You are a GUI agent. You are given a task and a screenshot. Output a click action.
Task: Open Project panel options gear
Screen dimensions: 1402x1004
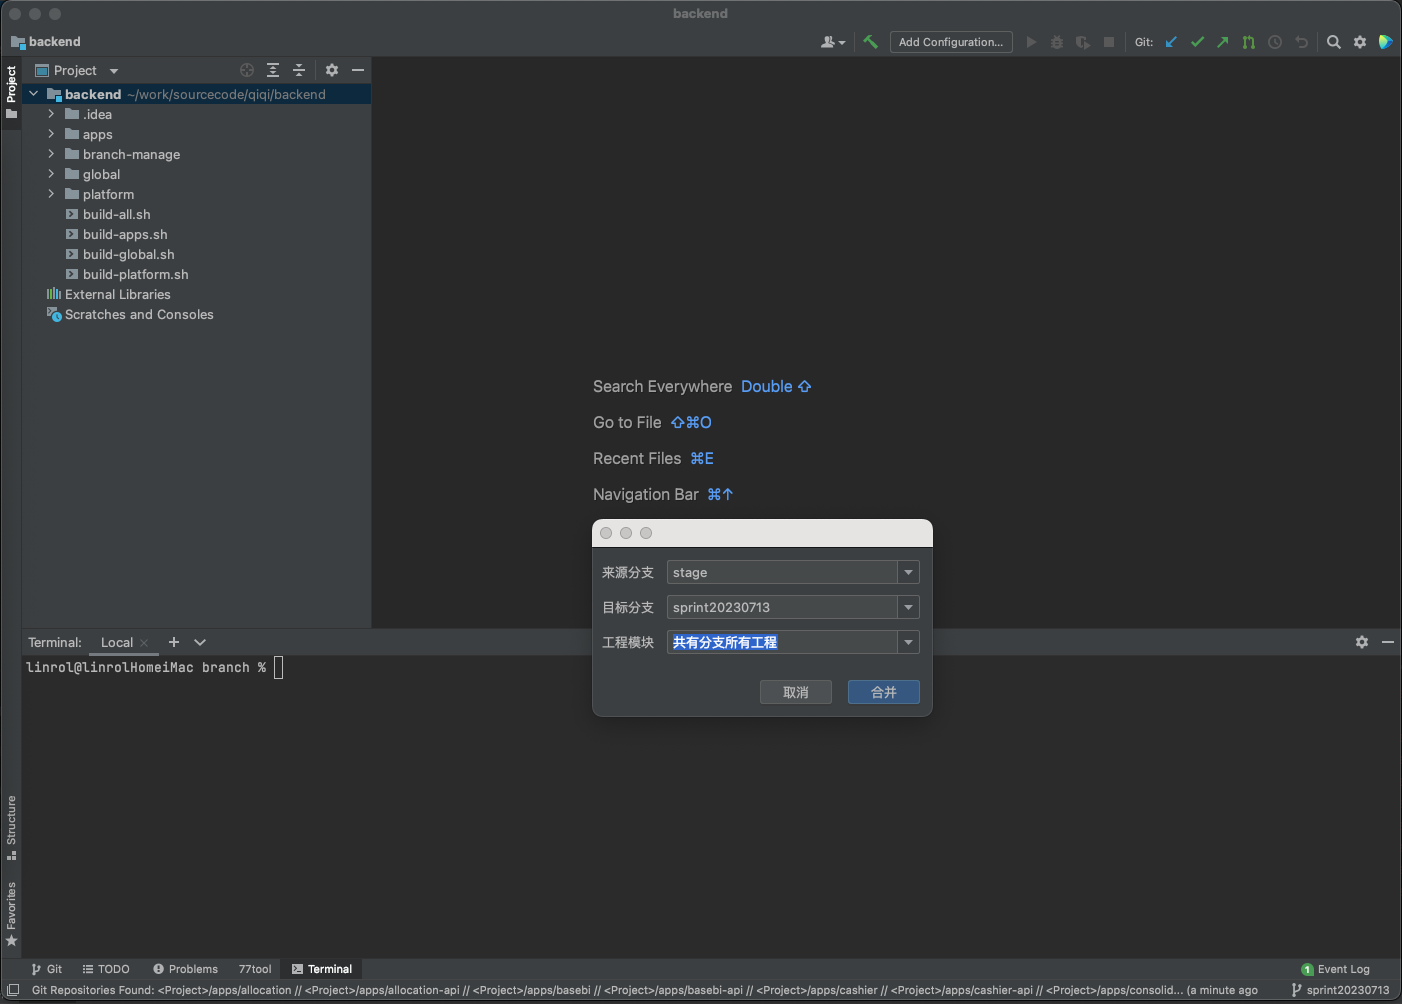332,70
